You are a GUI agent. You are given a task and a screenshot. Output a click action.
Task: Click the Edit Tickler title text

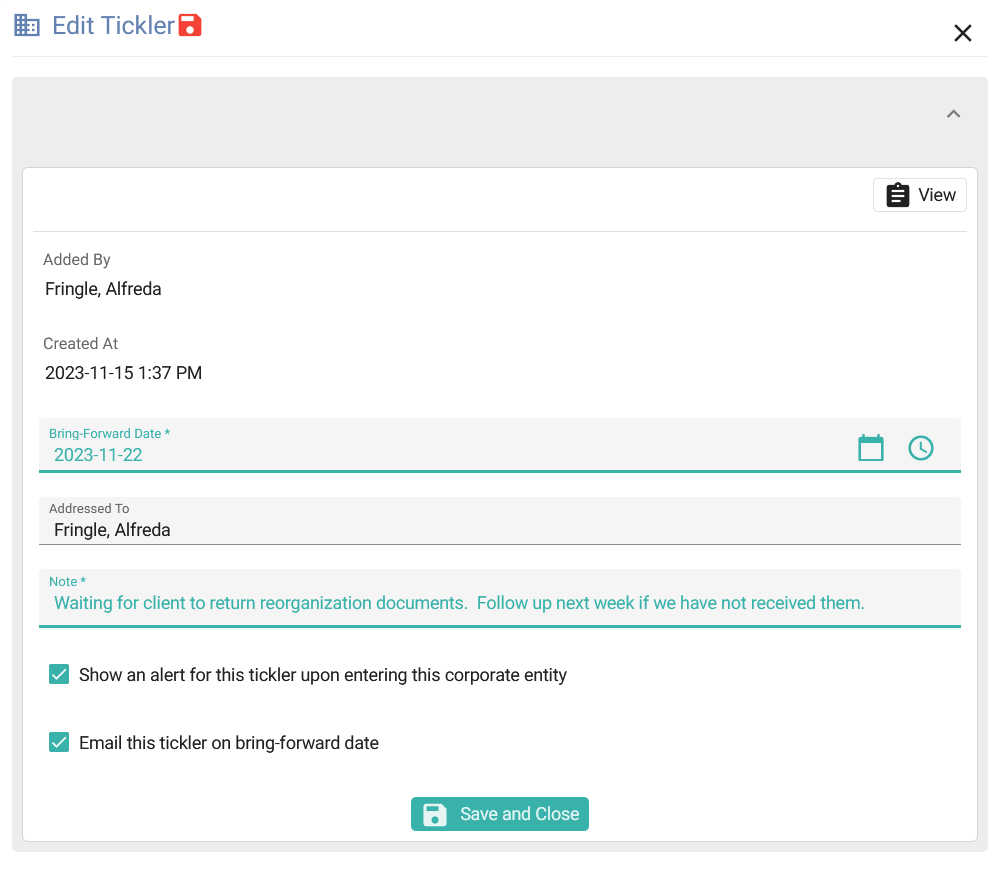pyautogui.click(x=113, y=26)
